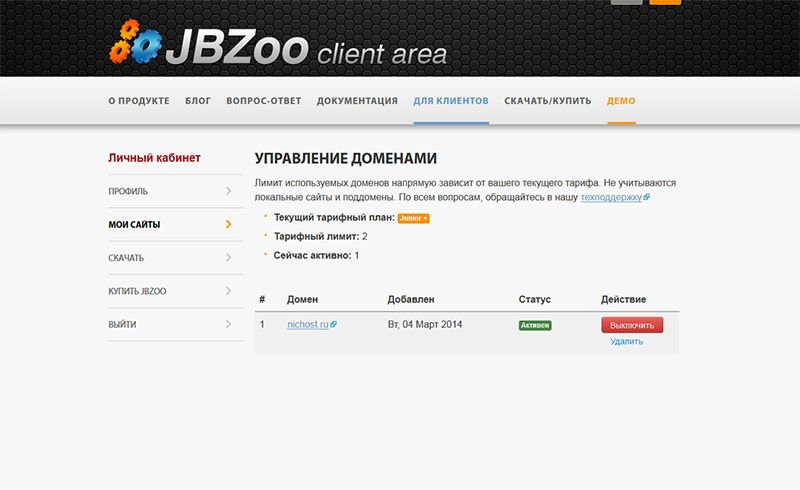Switch to the Демо tab

click(621, 101)
